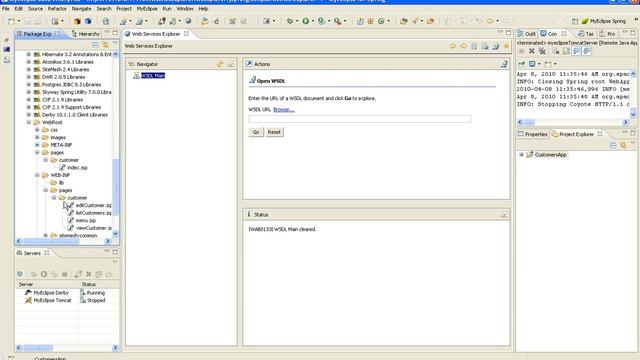Click the Console horizontal scrollbar
This screenshot has height=360, width=640.
[573, 122]
